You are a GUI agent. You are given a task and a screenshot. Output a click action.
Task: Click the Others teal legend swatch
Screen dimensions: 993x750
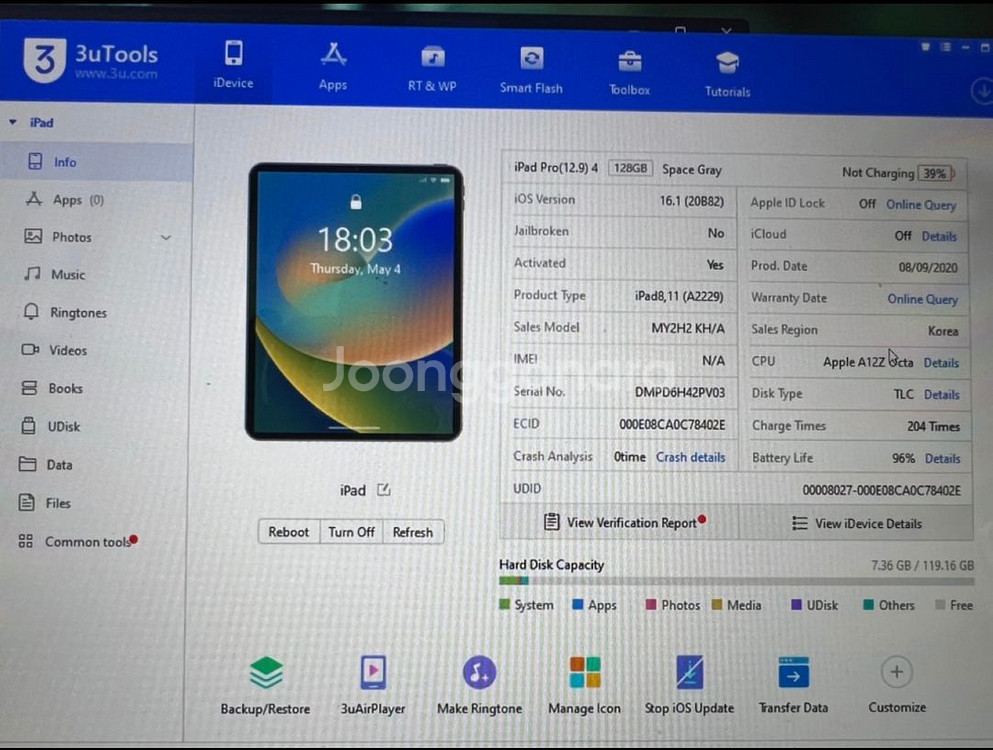coord(869,604)
